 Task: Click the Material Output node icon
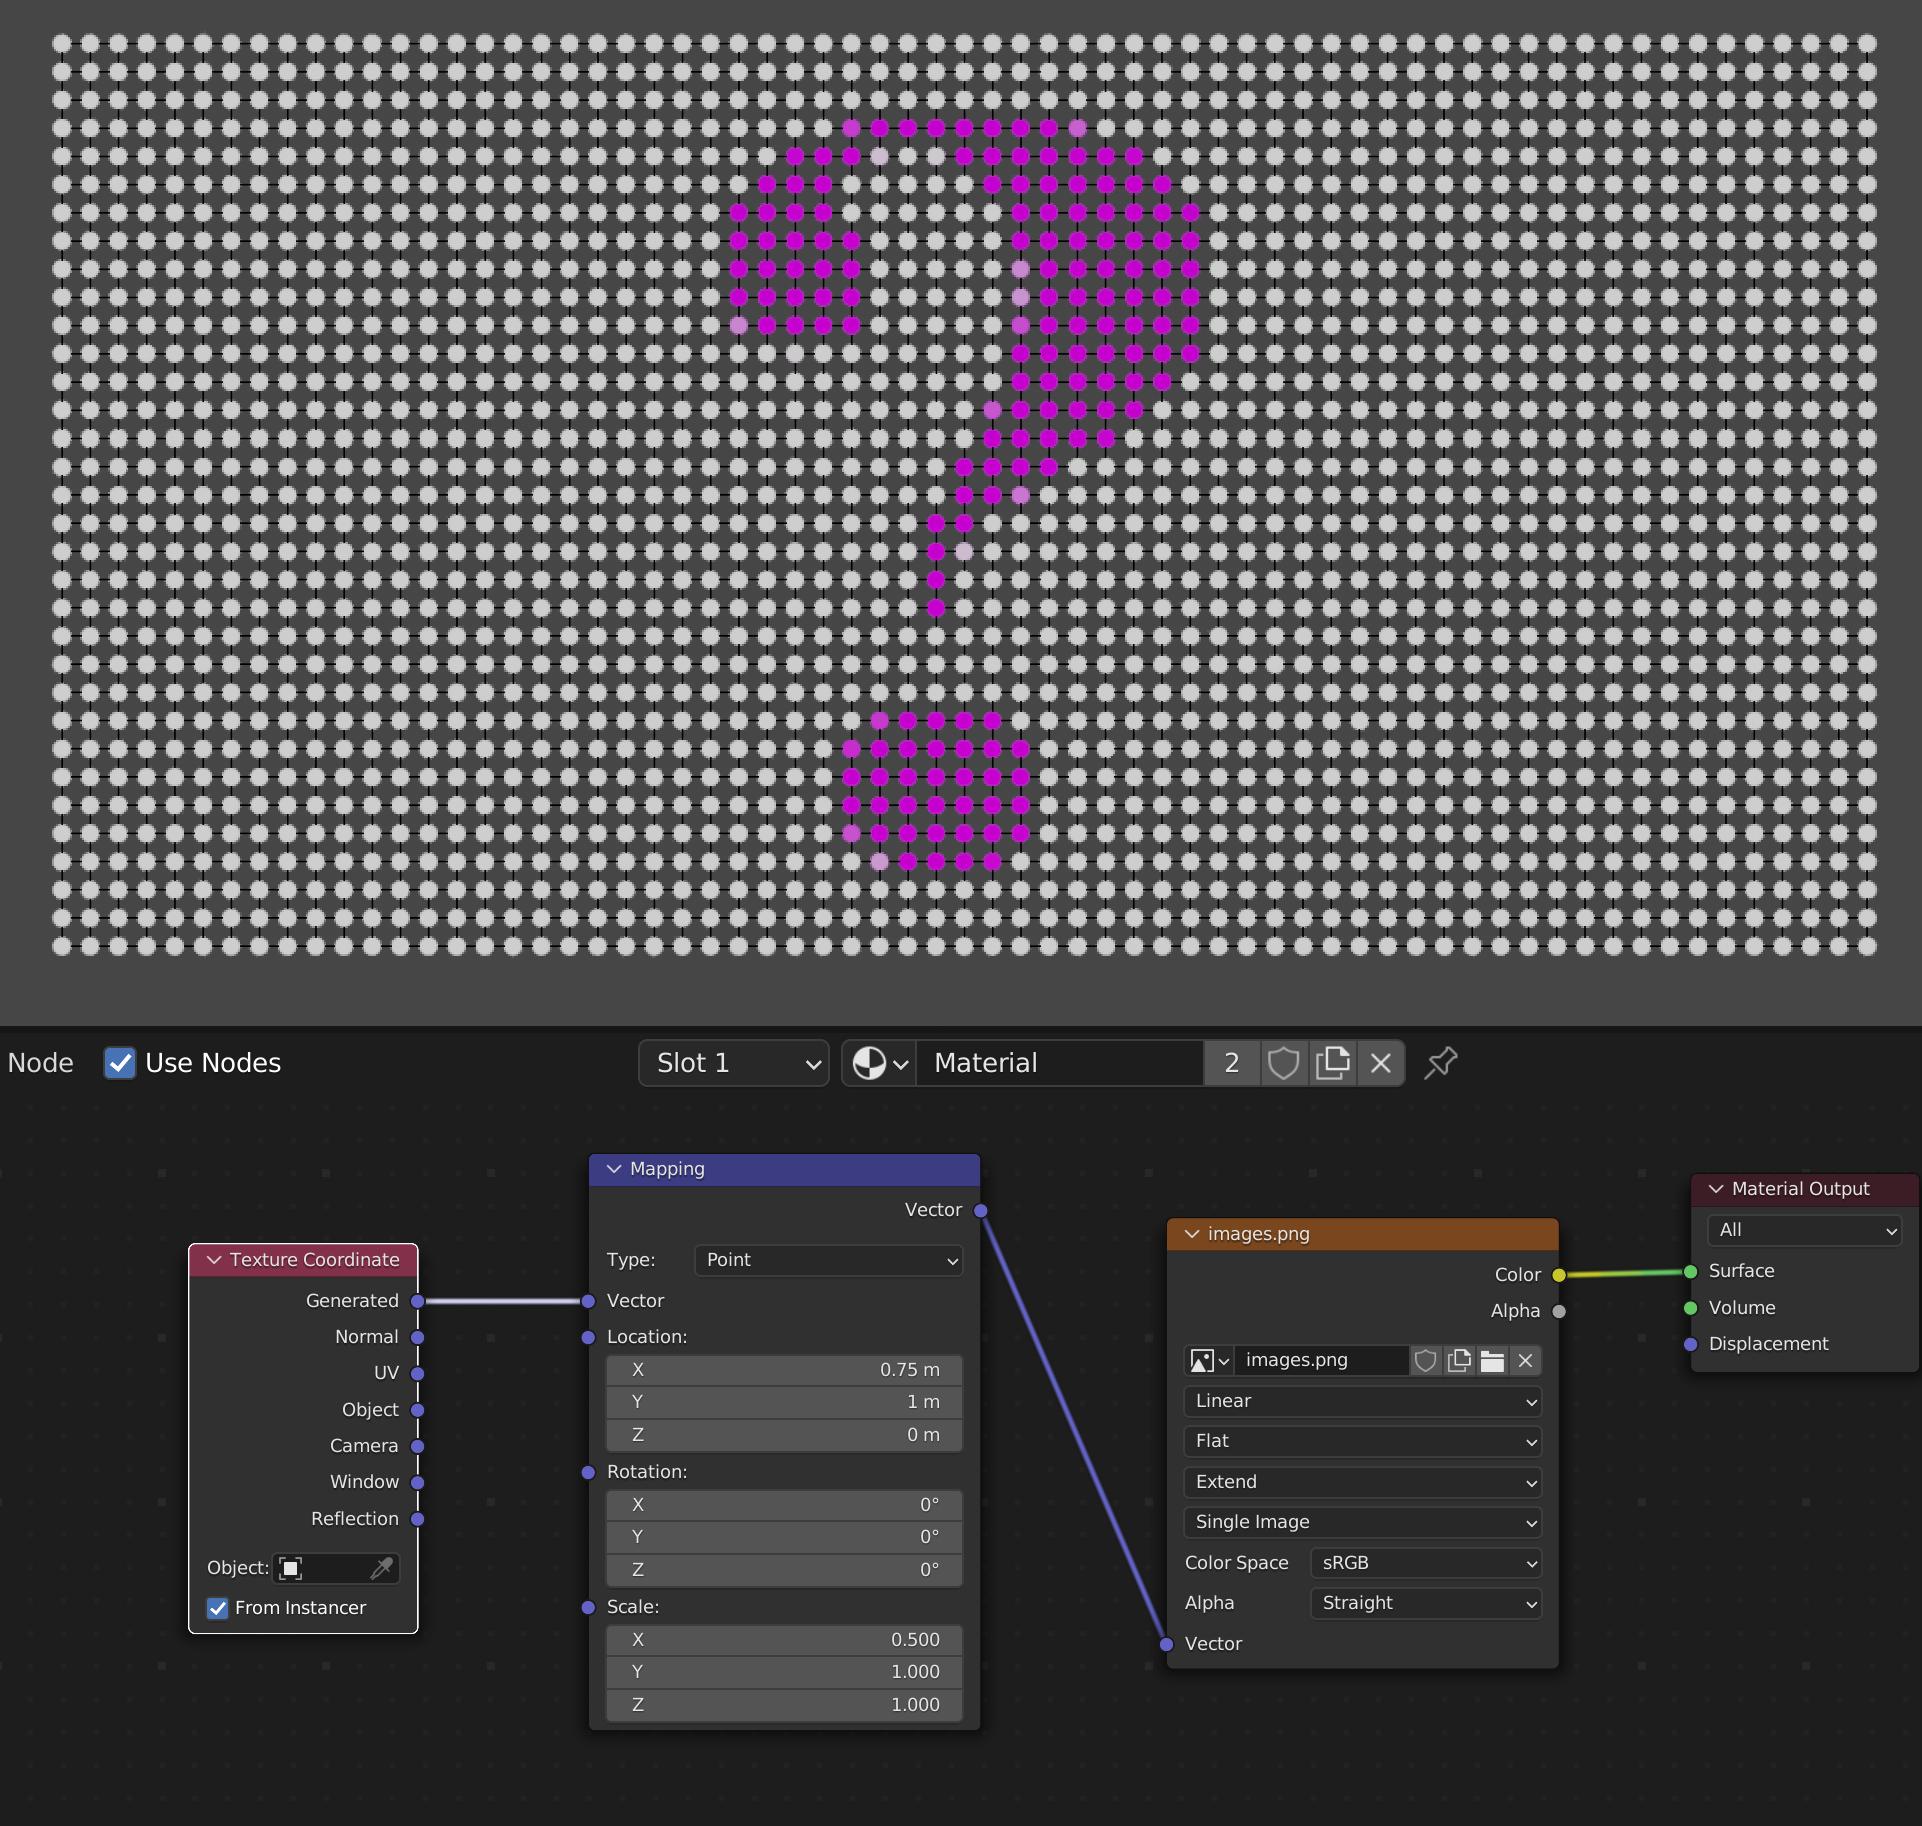click(x=1716, y=1188)
